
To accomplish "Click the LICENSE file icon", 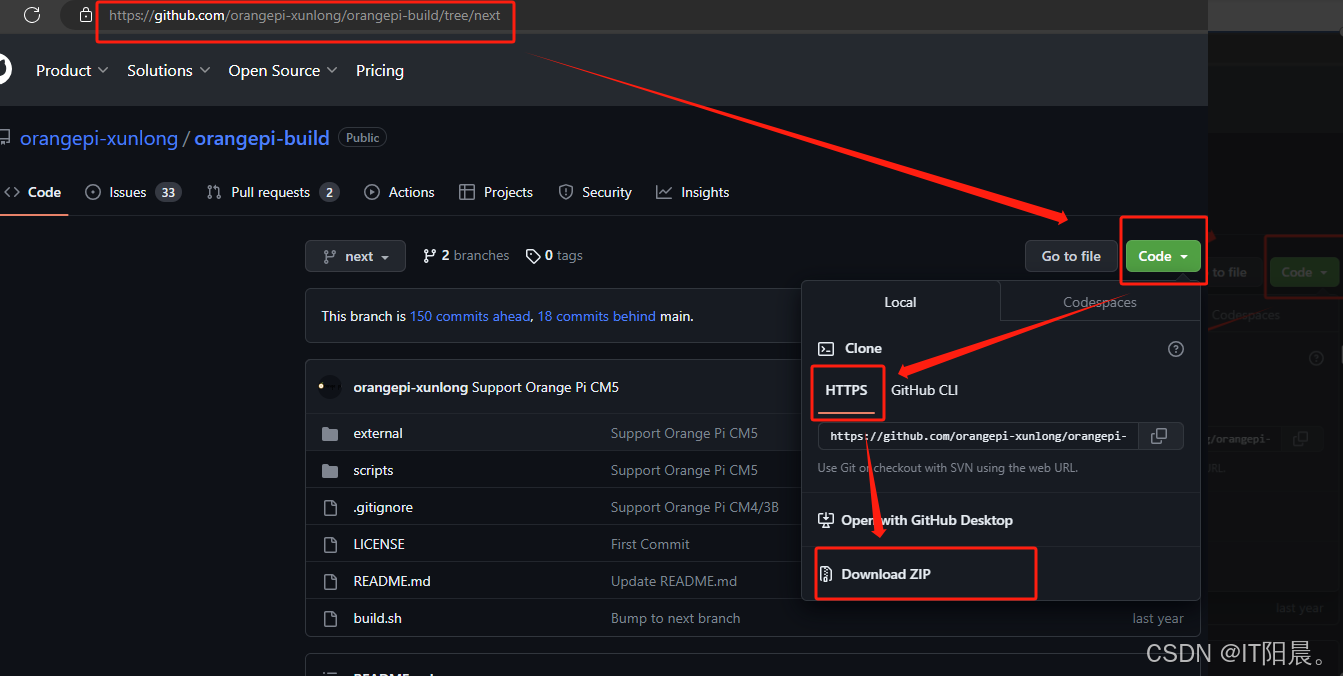I will [330, 544].
